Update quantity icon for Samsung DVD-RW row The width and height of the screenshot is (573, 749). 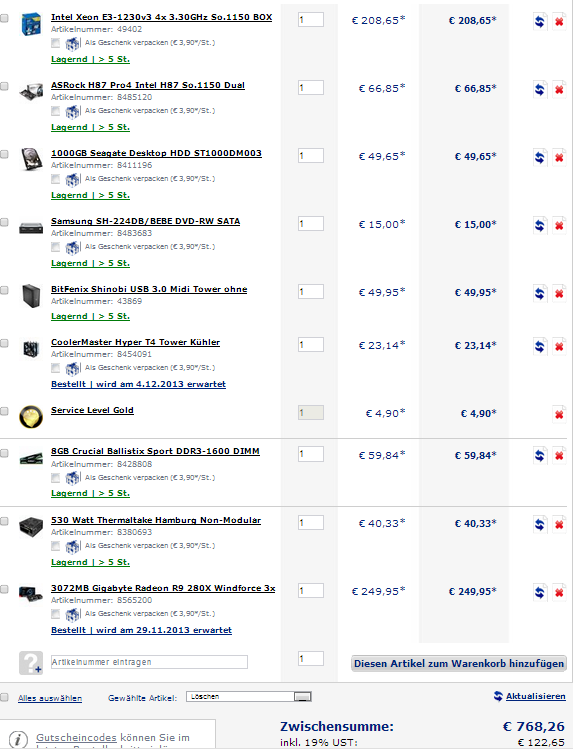tap(540, 225)
